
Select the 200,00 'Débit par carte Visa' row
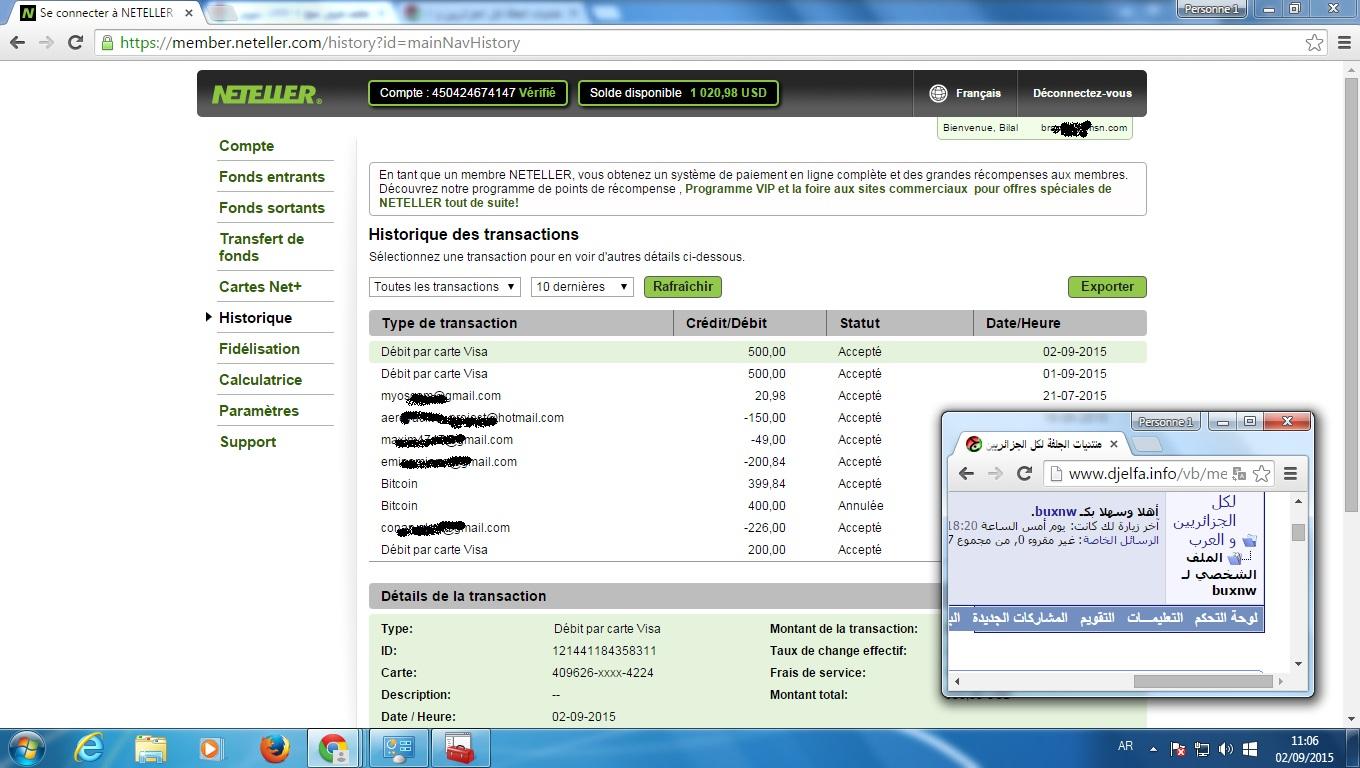click(655, 550)
